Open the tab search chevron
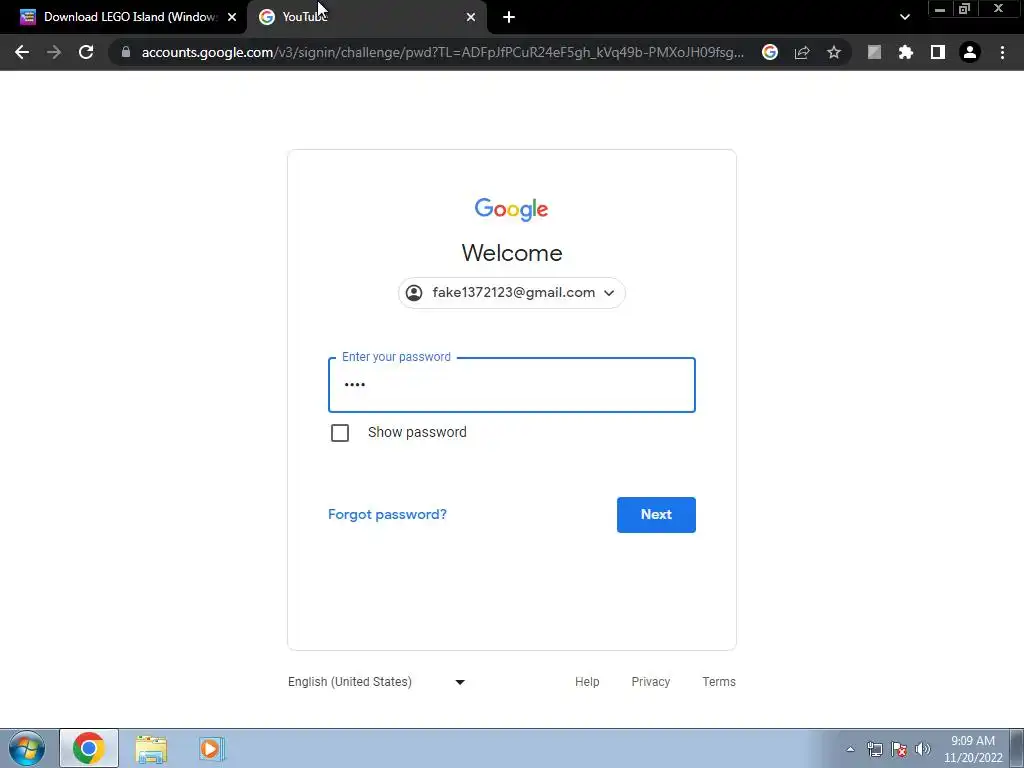This screenshot has height=768, width=1024. [x=904, y=17]
